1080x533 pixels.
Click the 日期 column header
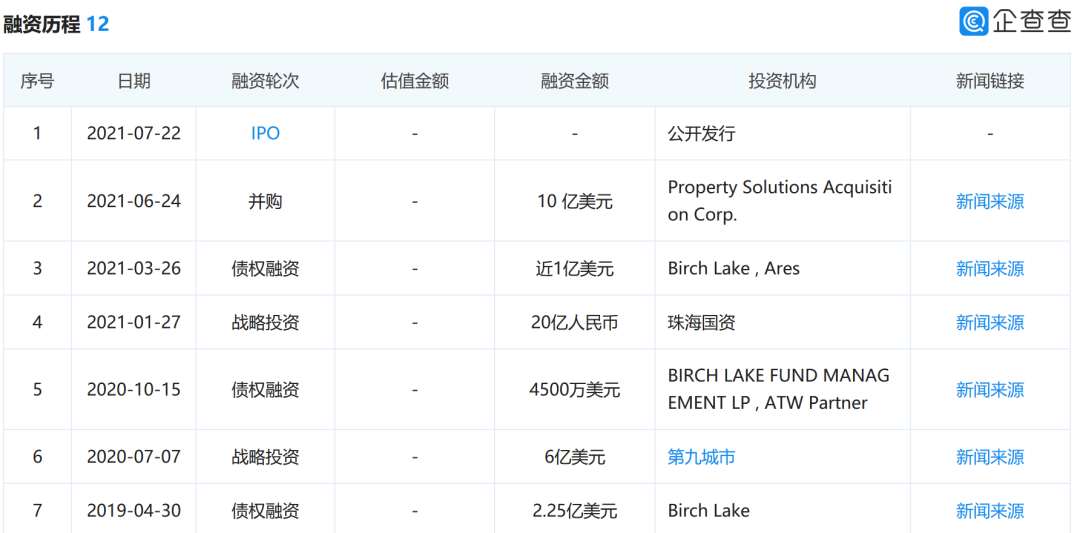(x=134, y=81)
